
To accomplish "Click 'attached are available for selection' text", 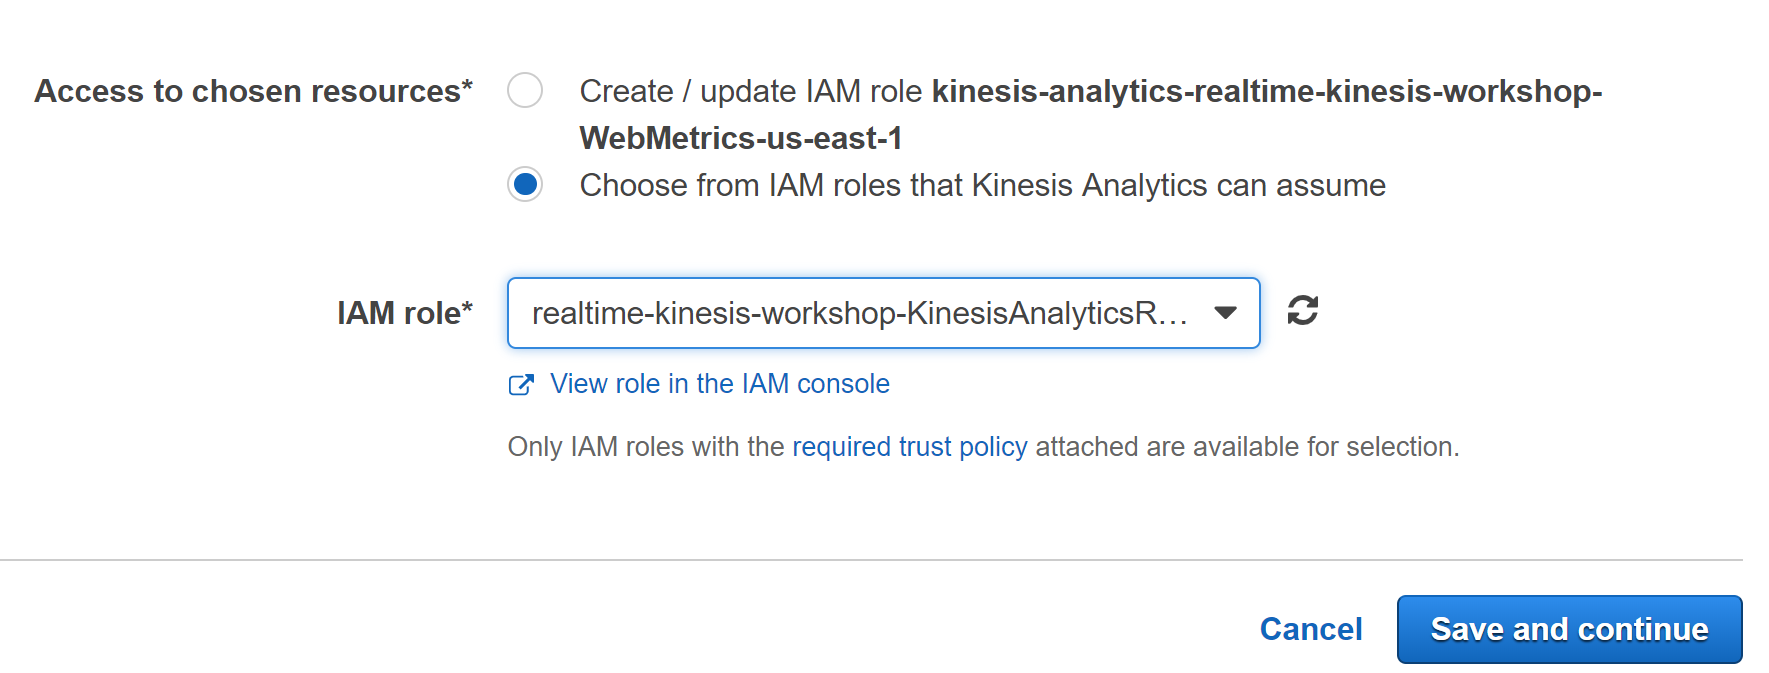I will [1247, 446].
